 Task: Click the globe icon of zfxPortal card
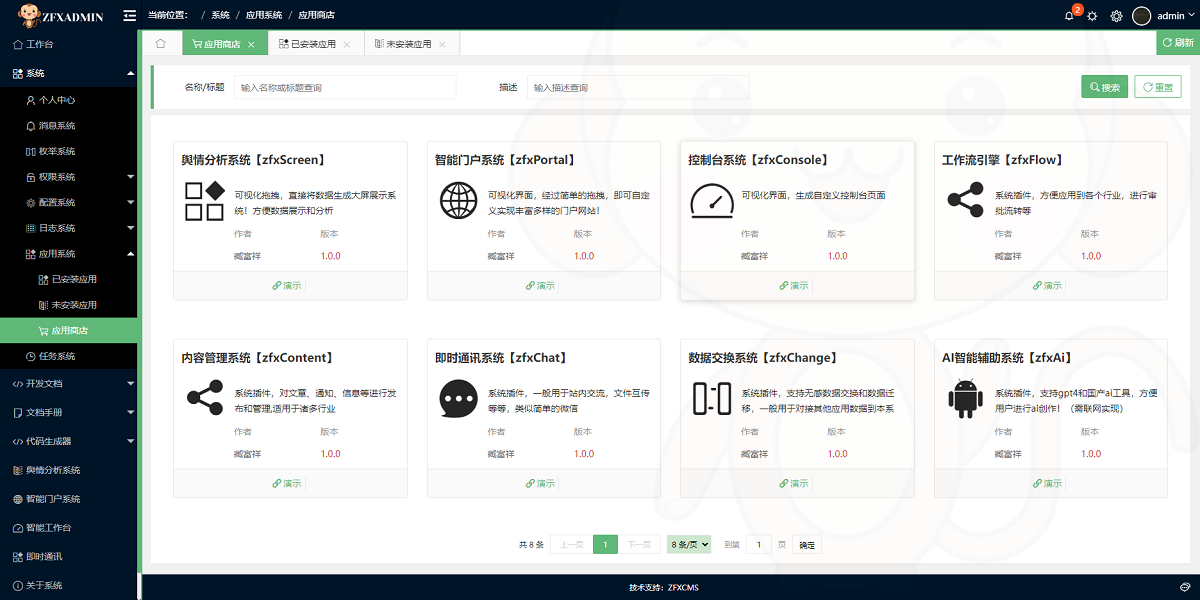(459, 201)
